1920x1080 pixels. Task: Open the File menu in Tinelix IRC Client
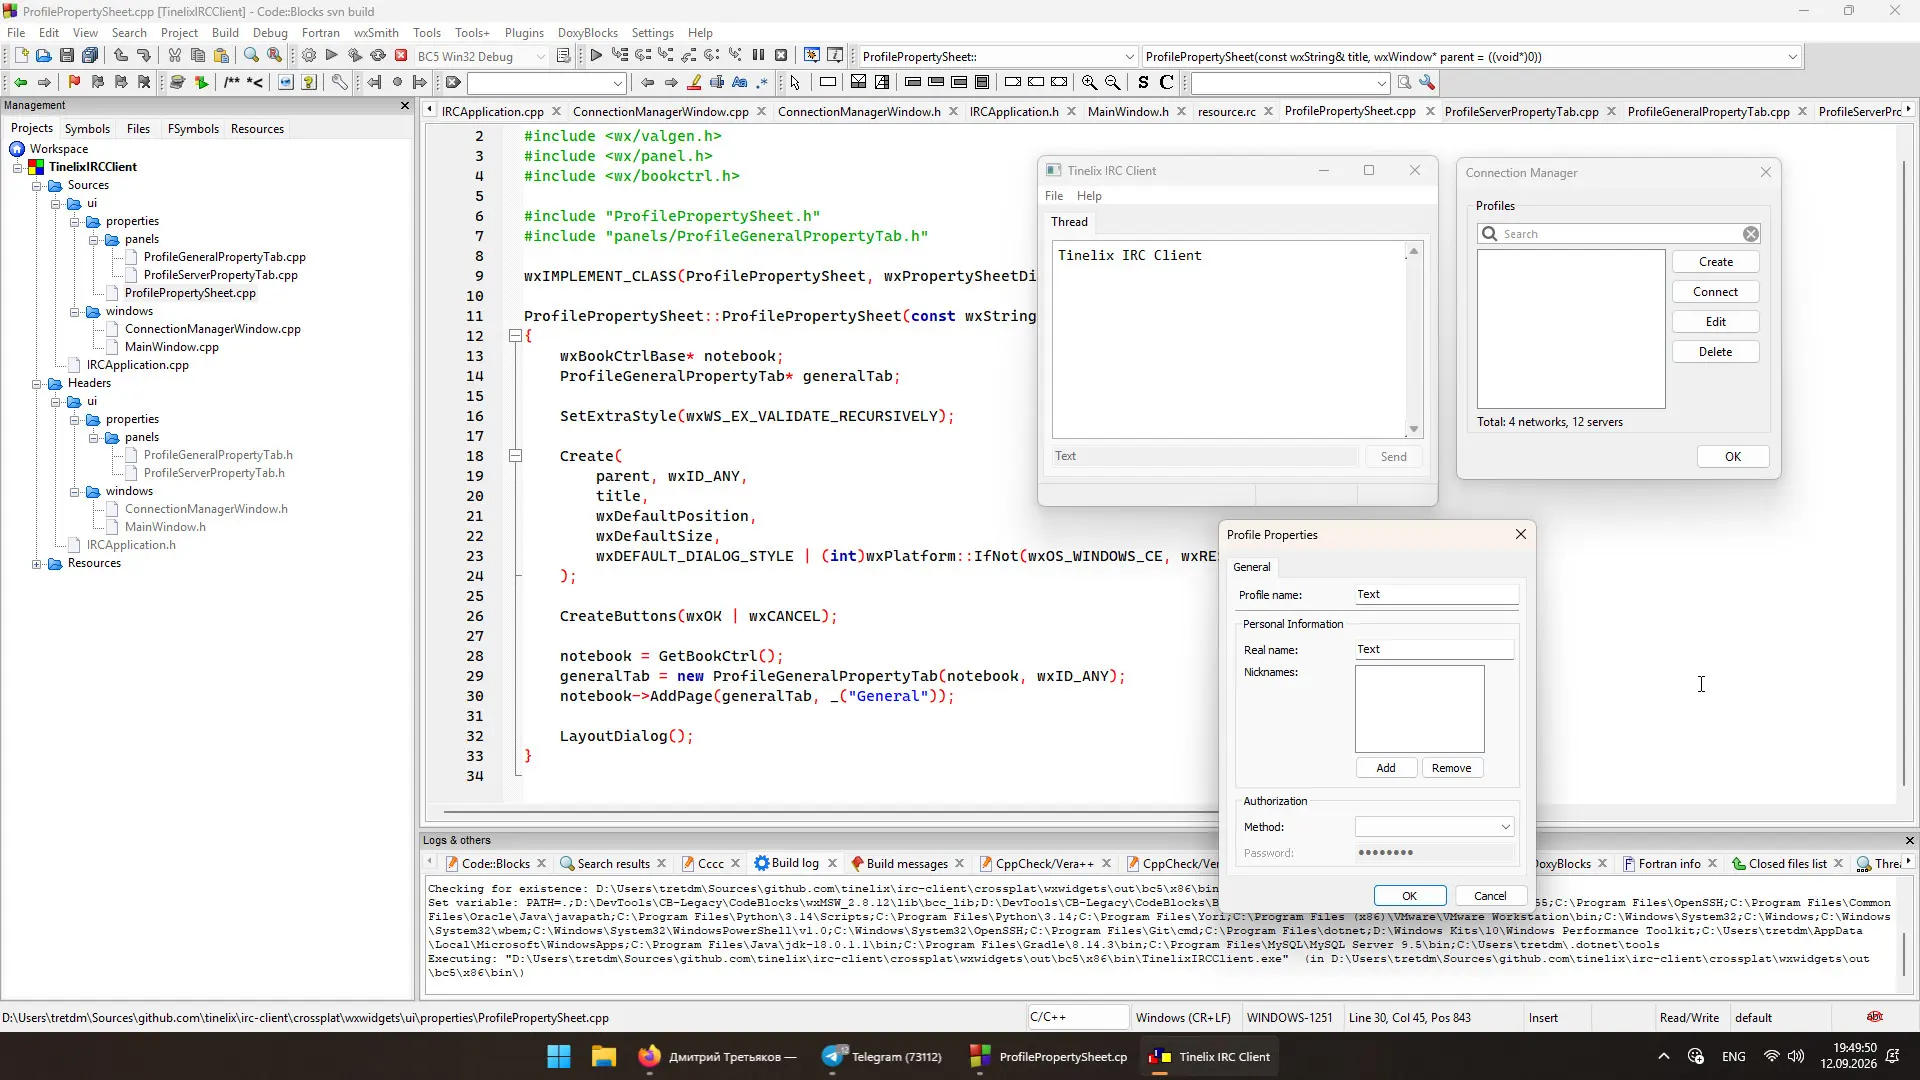click(1054, 196)
